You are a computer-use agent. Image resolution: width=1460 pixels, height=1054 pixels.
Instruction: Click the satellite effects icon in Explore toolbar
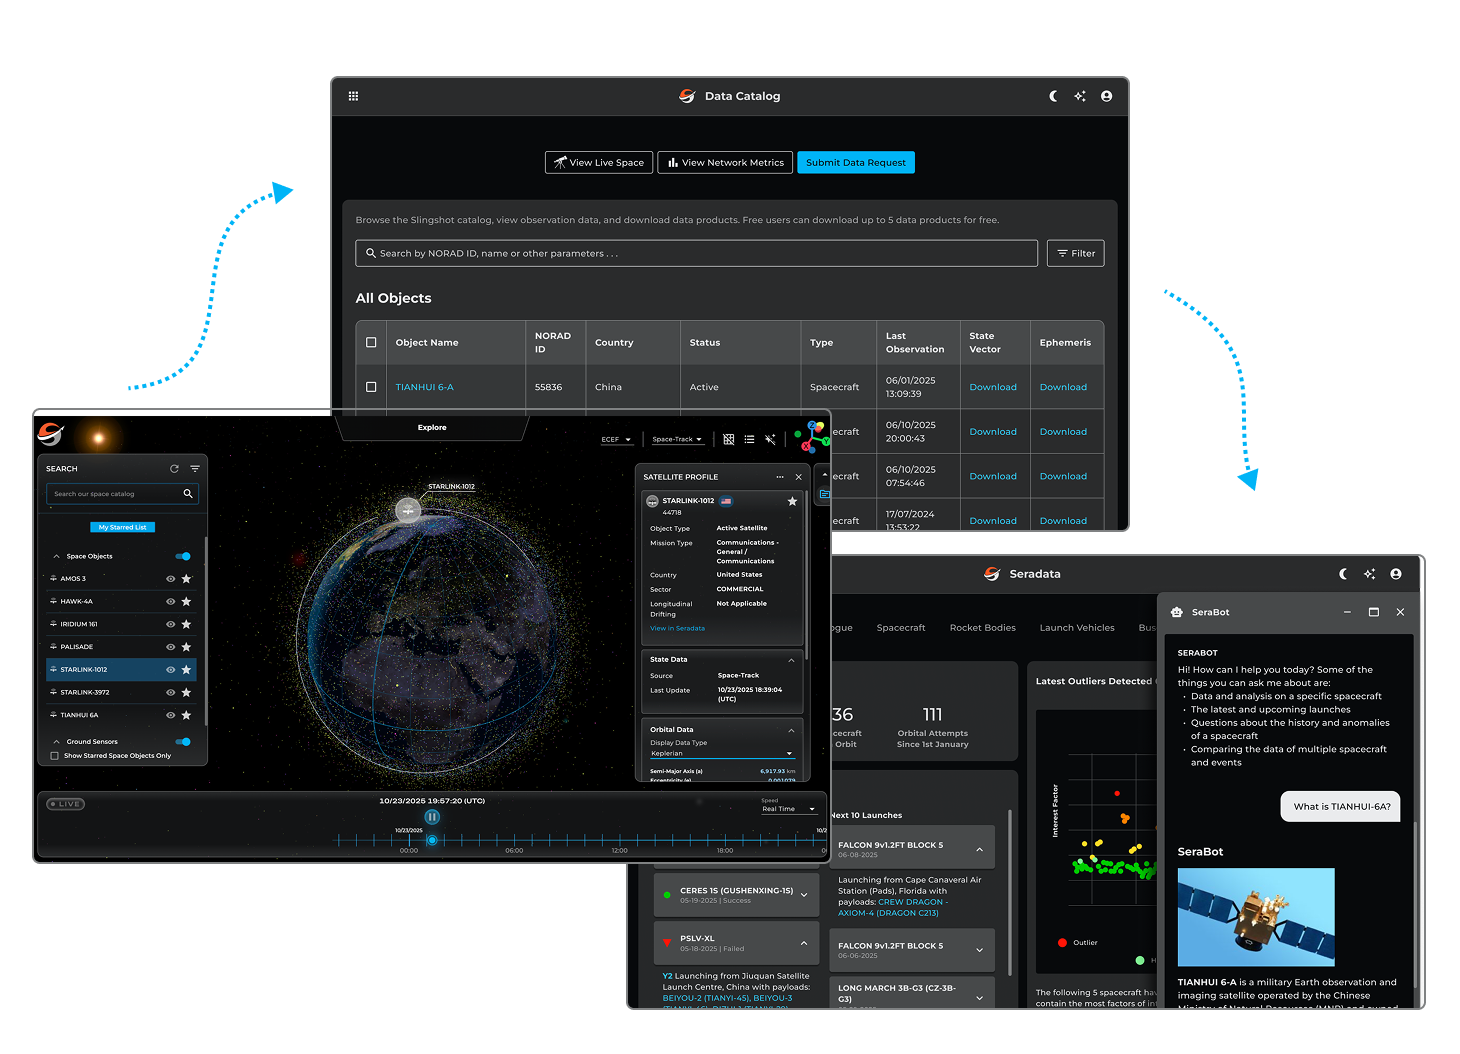coord(770,439)
